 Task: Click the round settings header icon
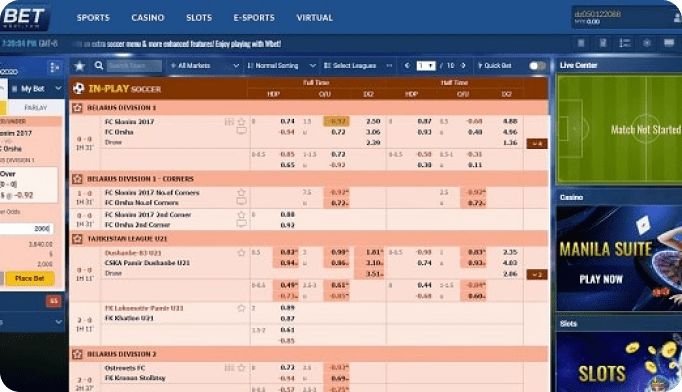[647, 43]
